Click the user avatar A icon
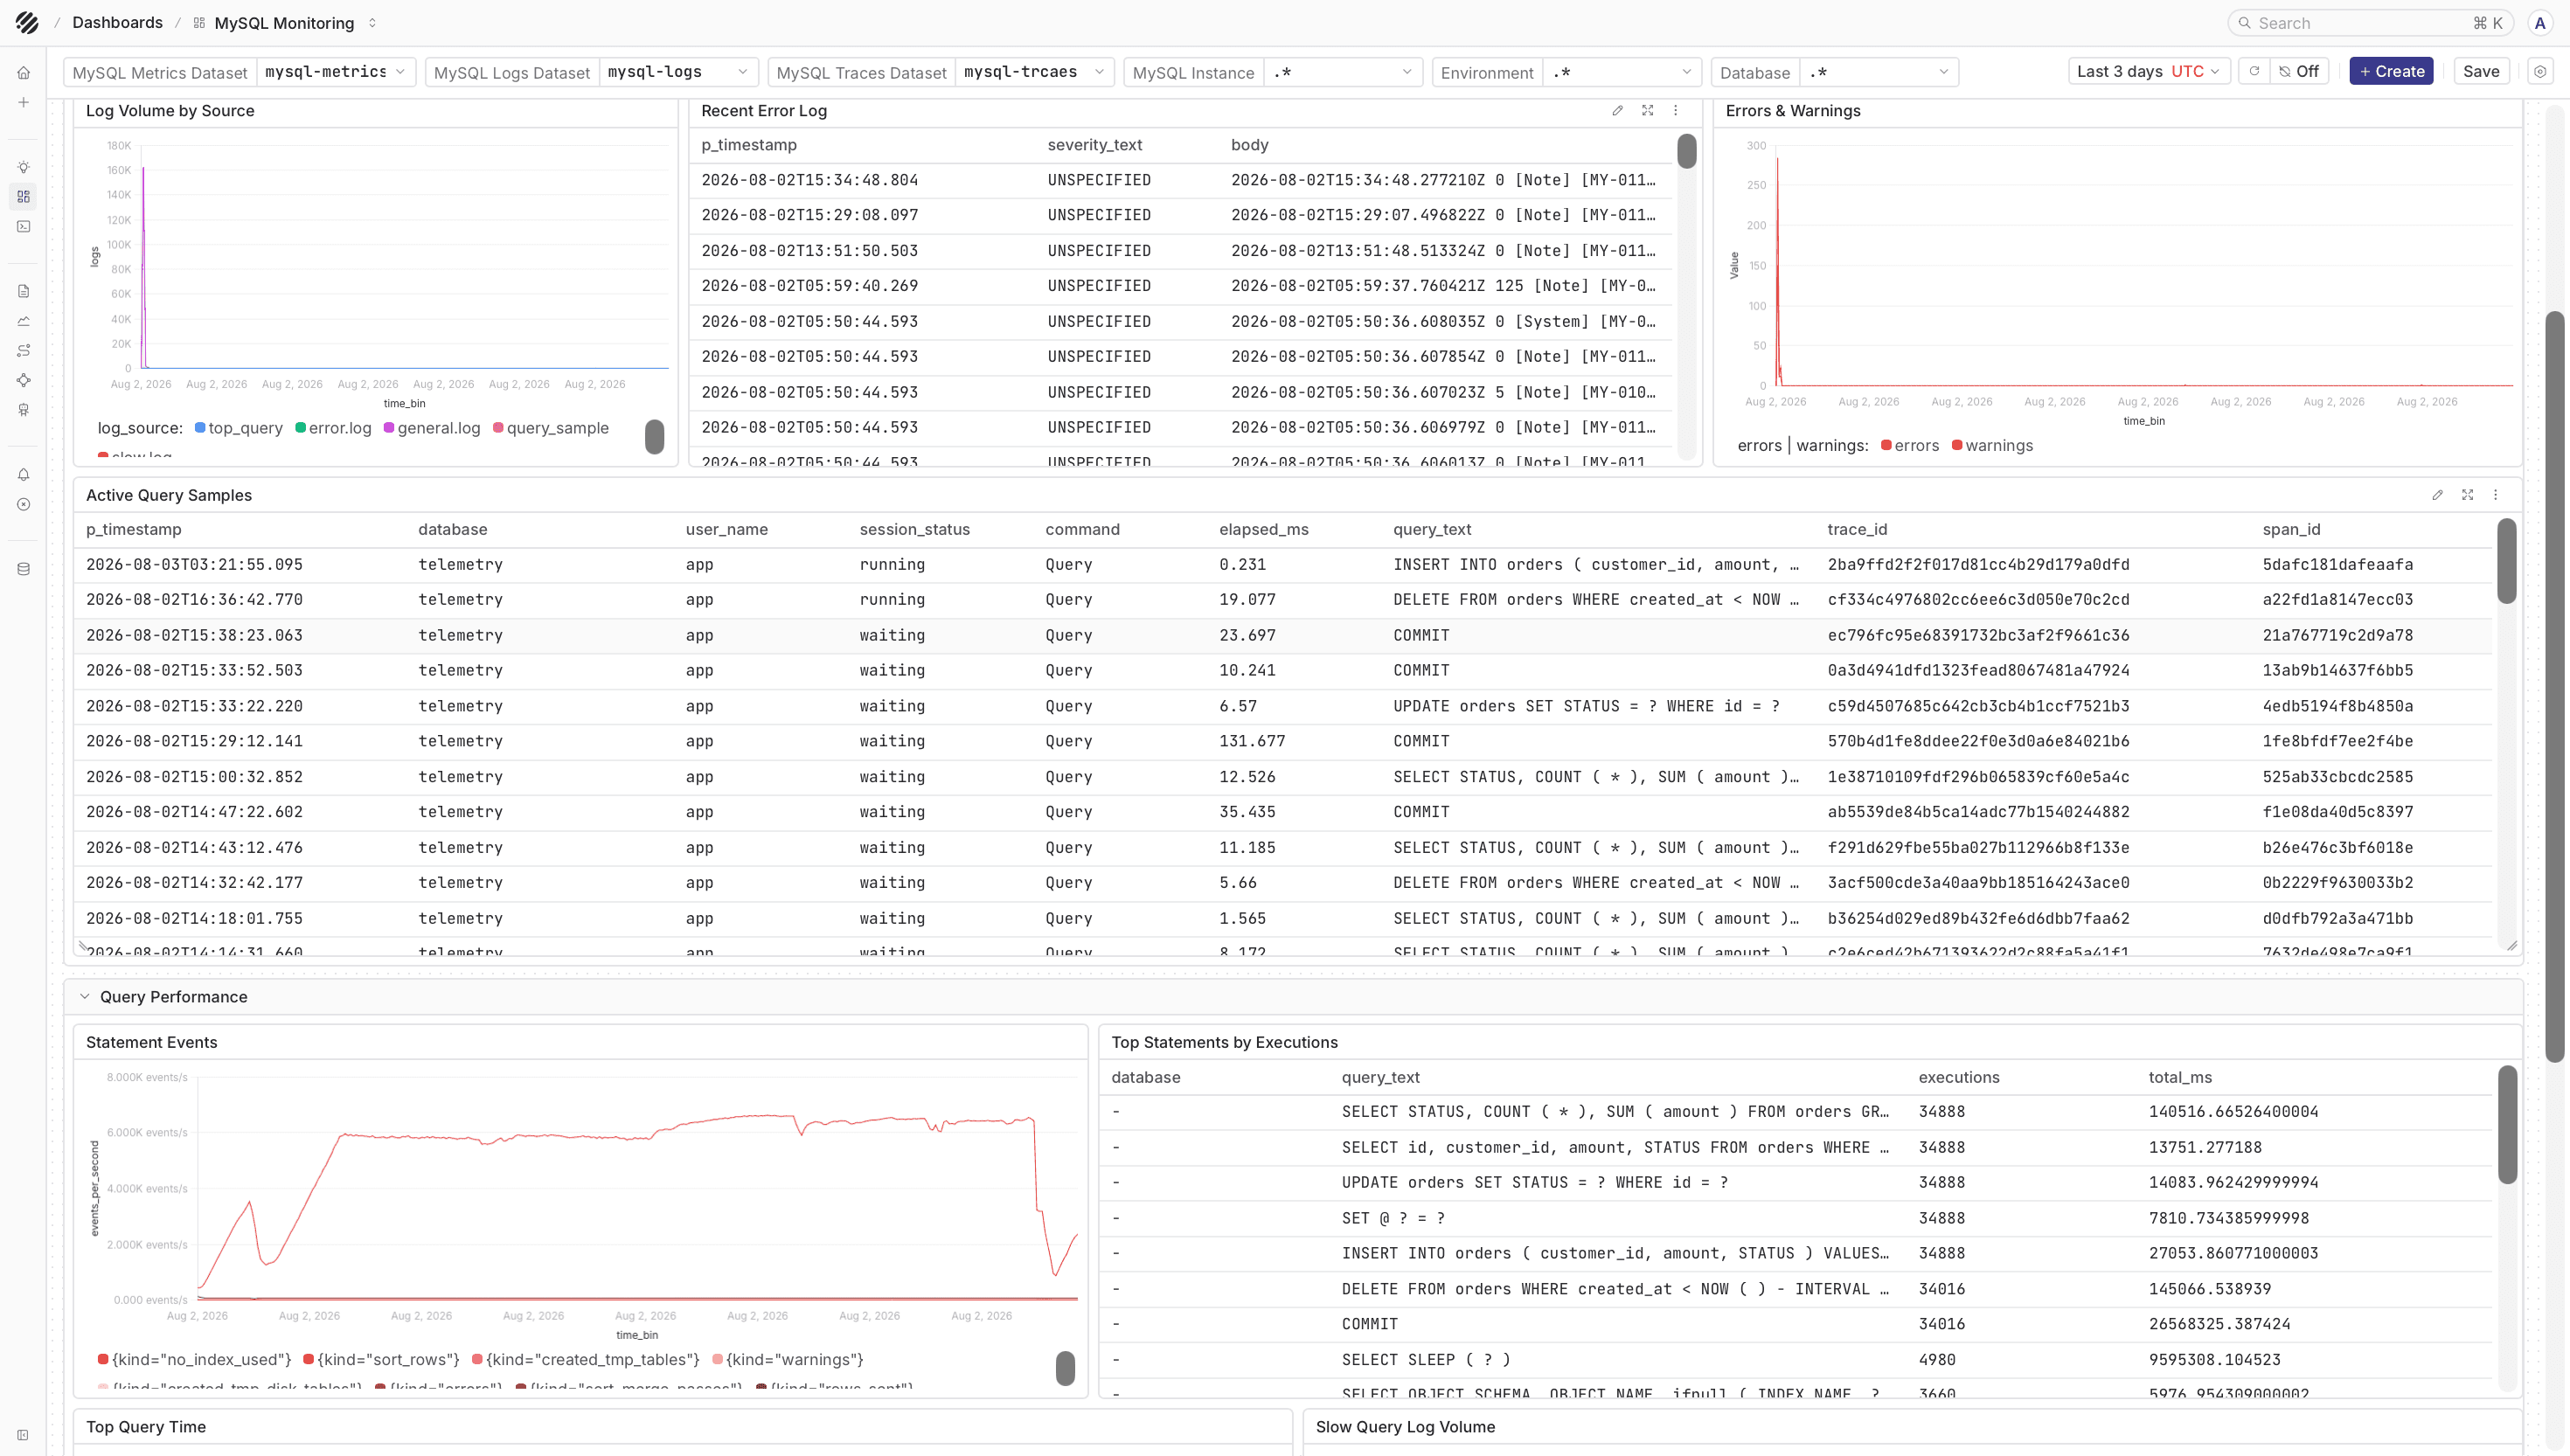 pos(2539,22)
